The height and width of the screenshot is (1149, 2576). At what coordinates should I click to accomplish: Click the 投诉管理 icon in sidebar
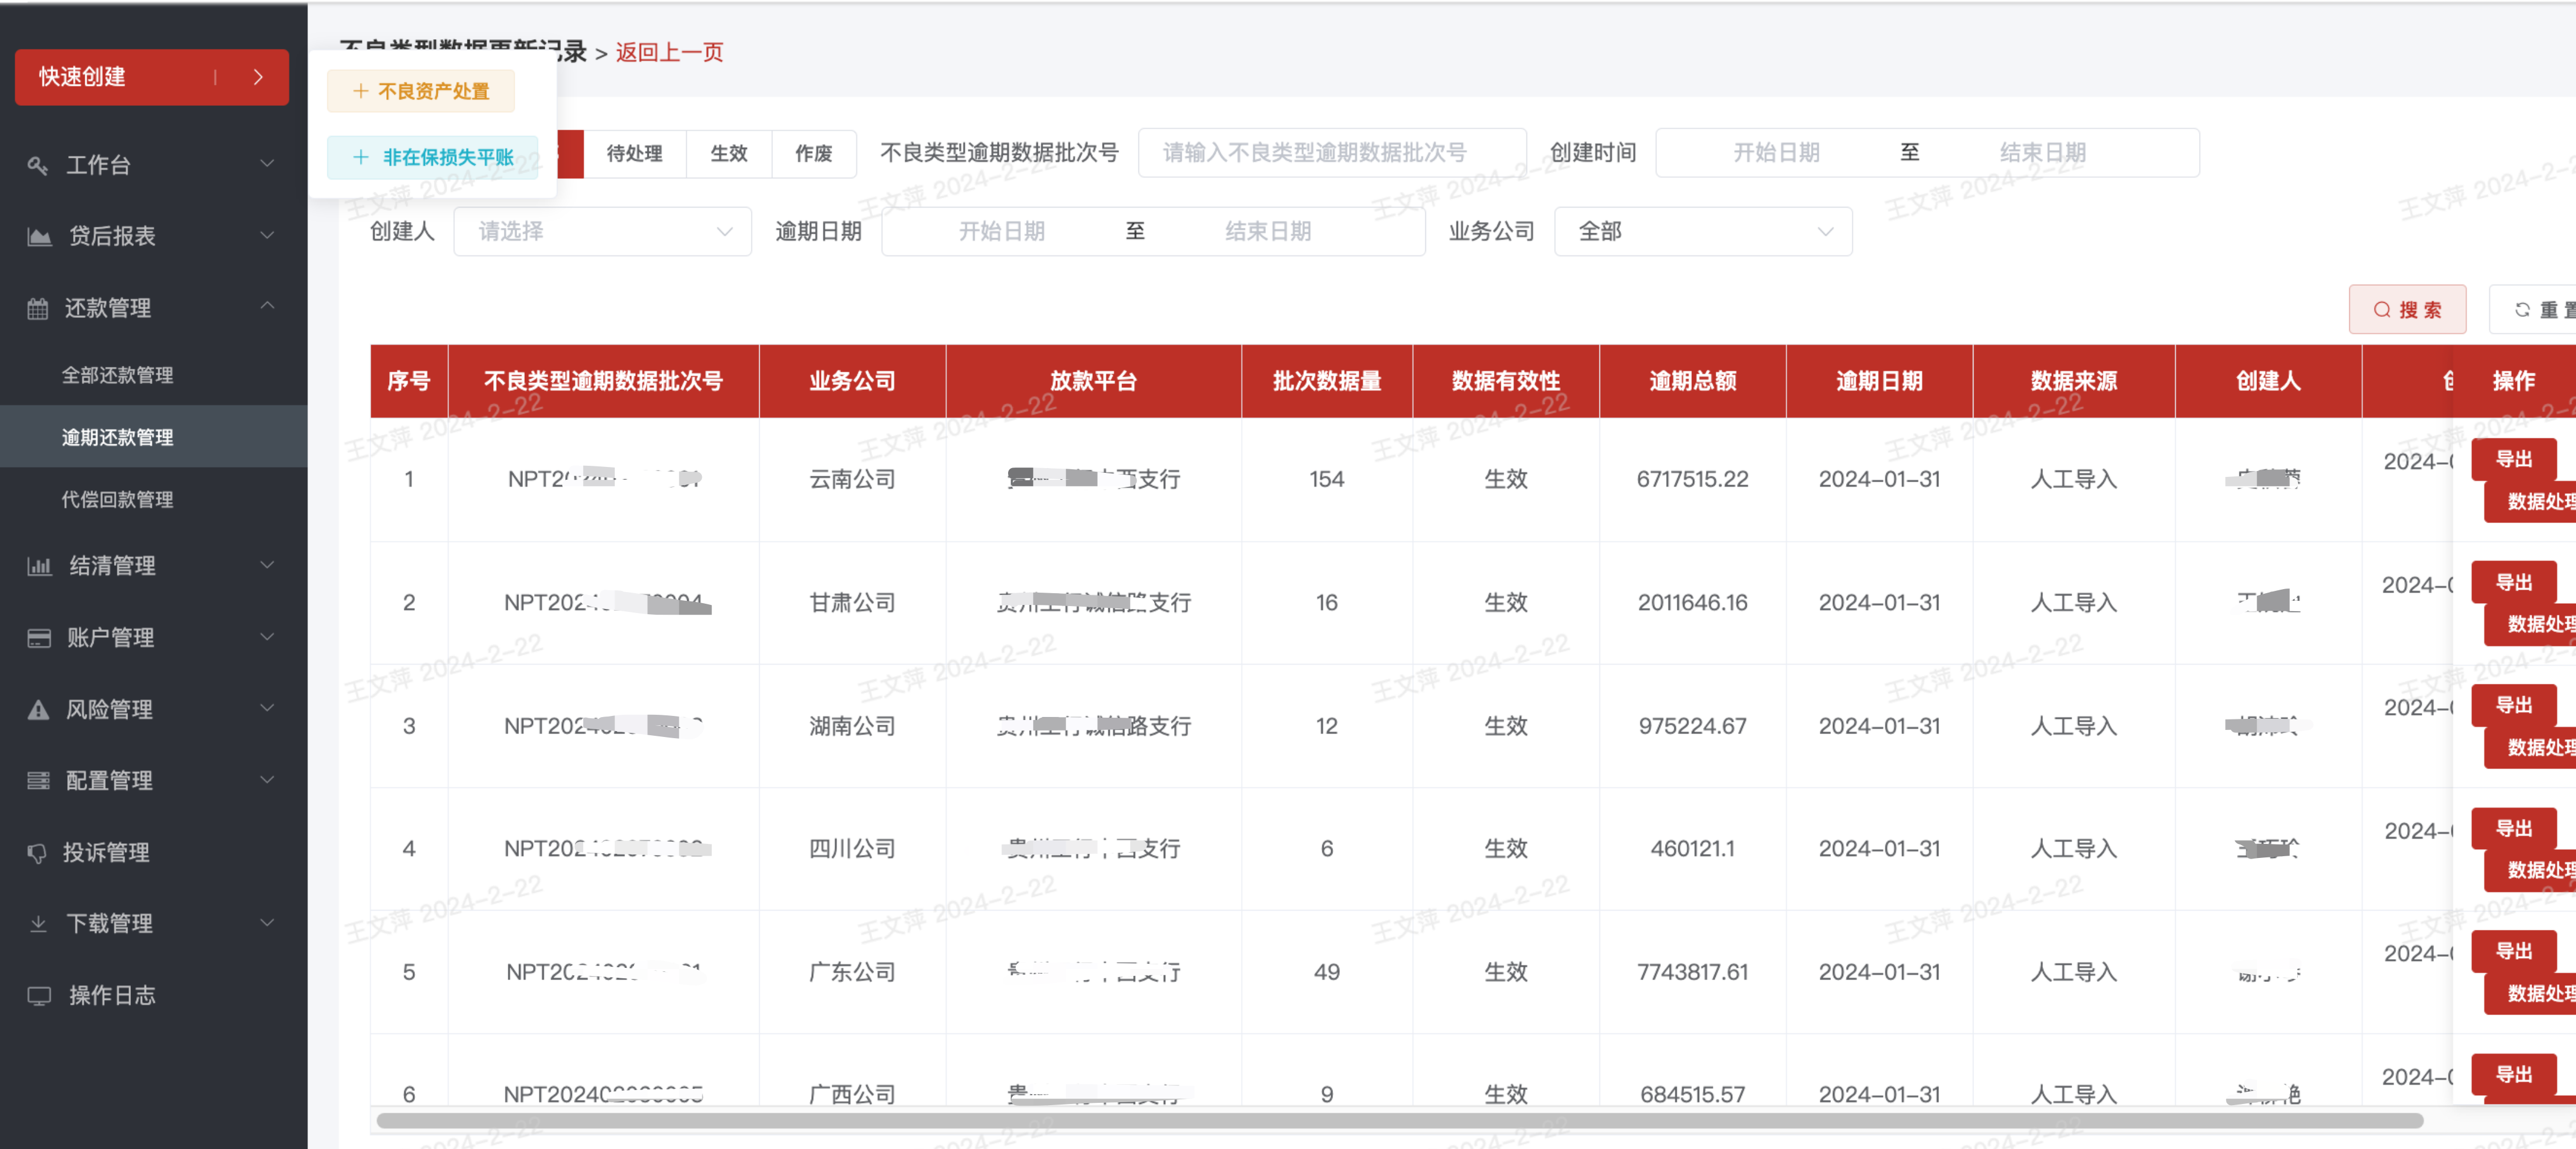tap(38, 853)
